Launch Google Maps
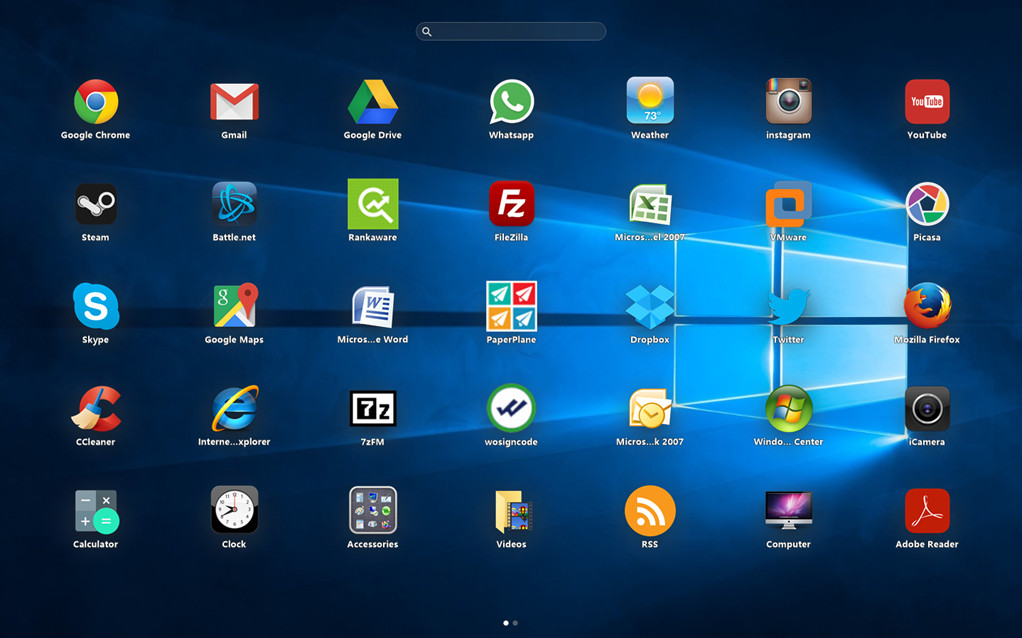Image resolution: width=1022 pixels, height=638 pixels. (235, 305)
